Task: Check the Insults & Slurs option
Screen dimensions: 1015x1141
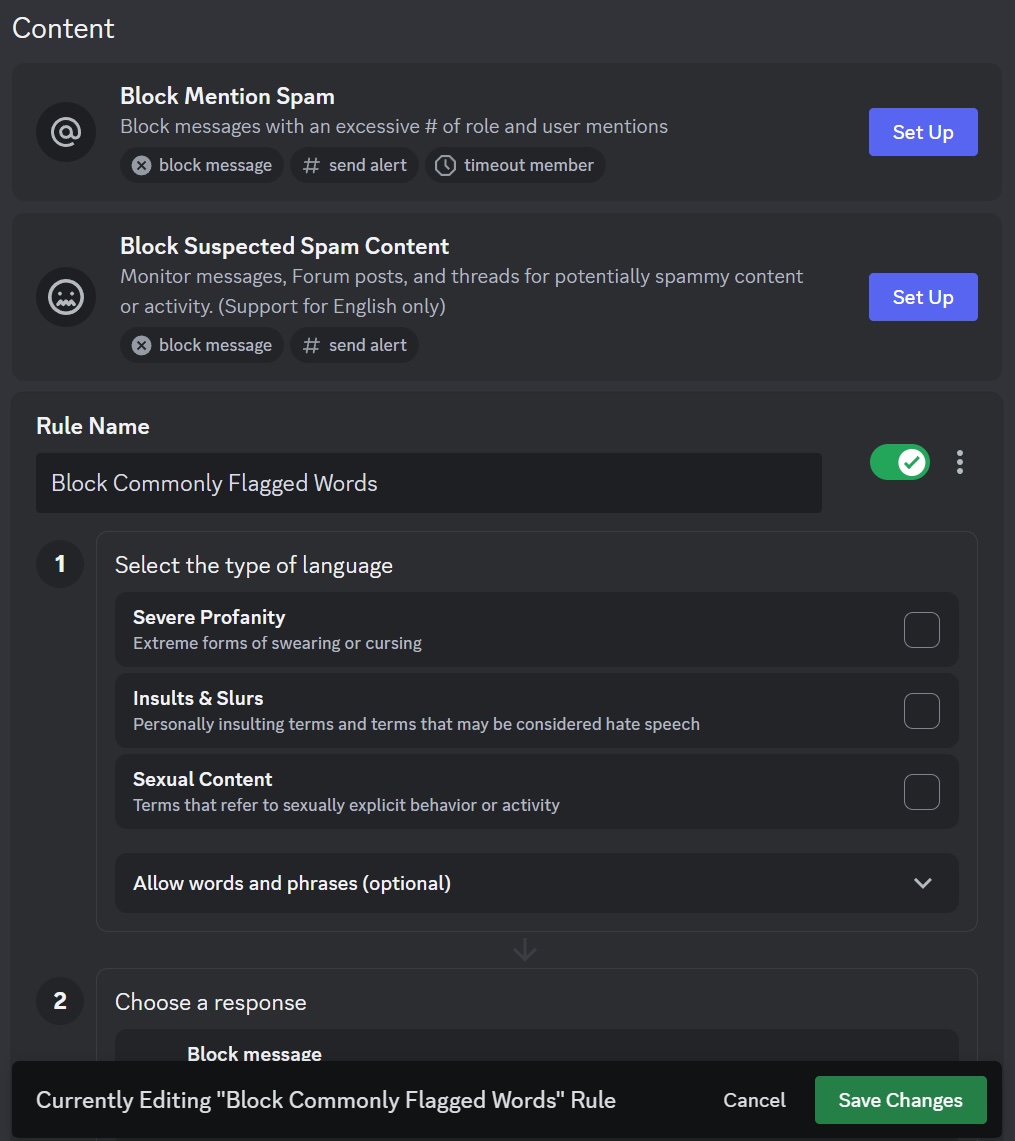Action: (x=920, y=710)
